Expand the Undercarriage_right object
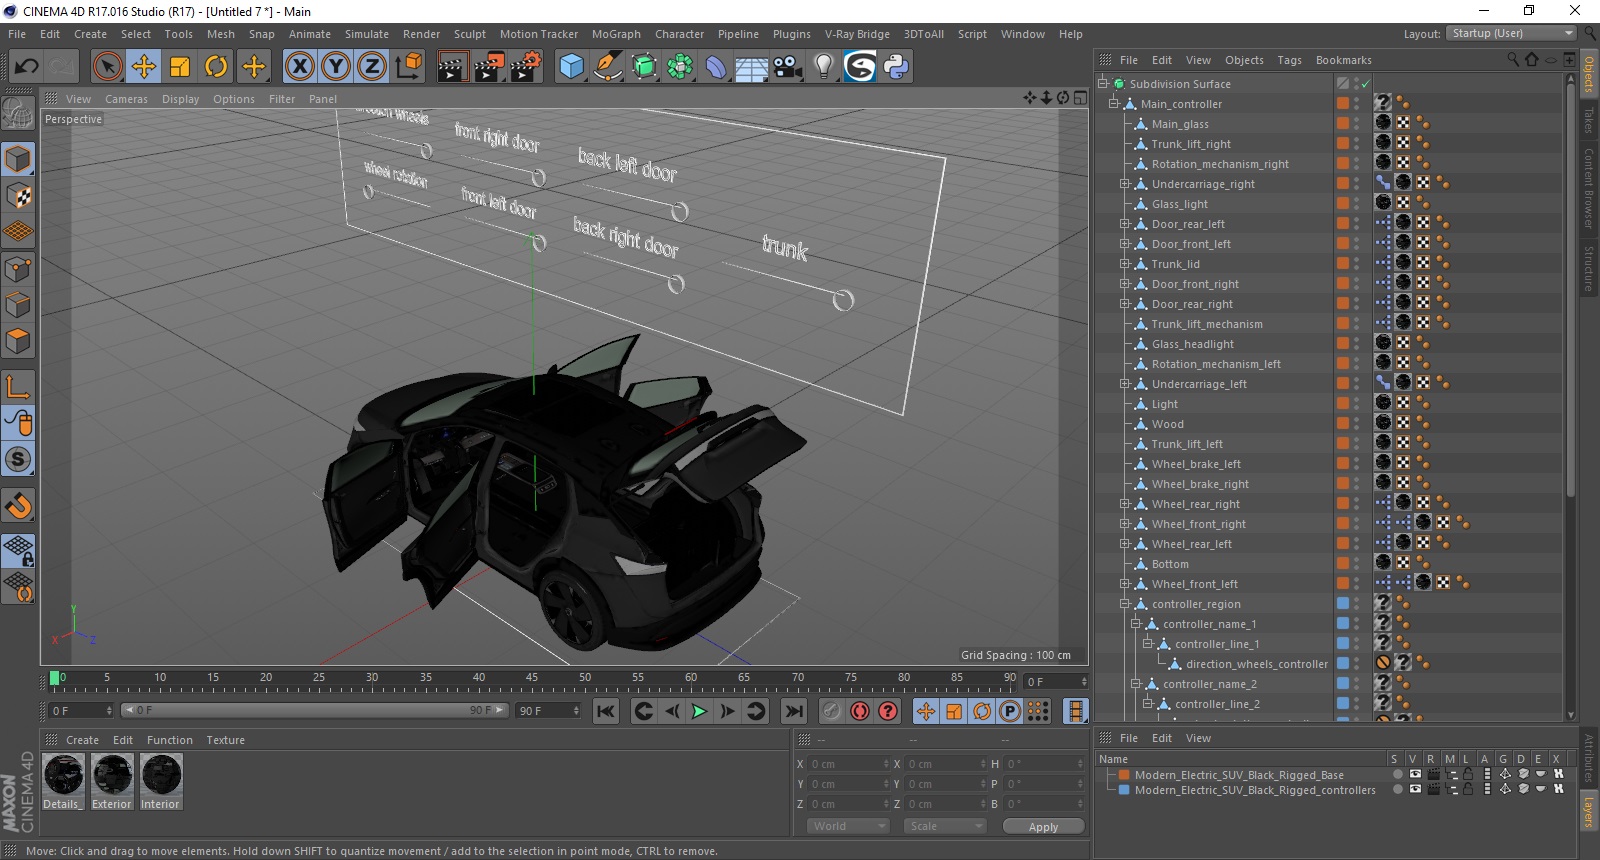 (x=1125, y=184)
